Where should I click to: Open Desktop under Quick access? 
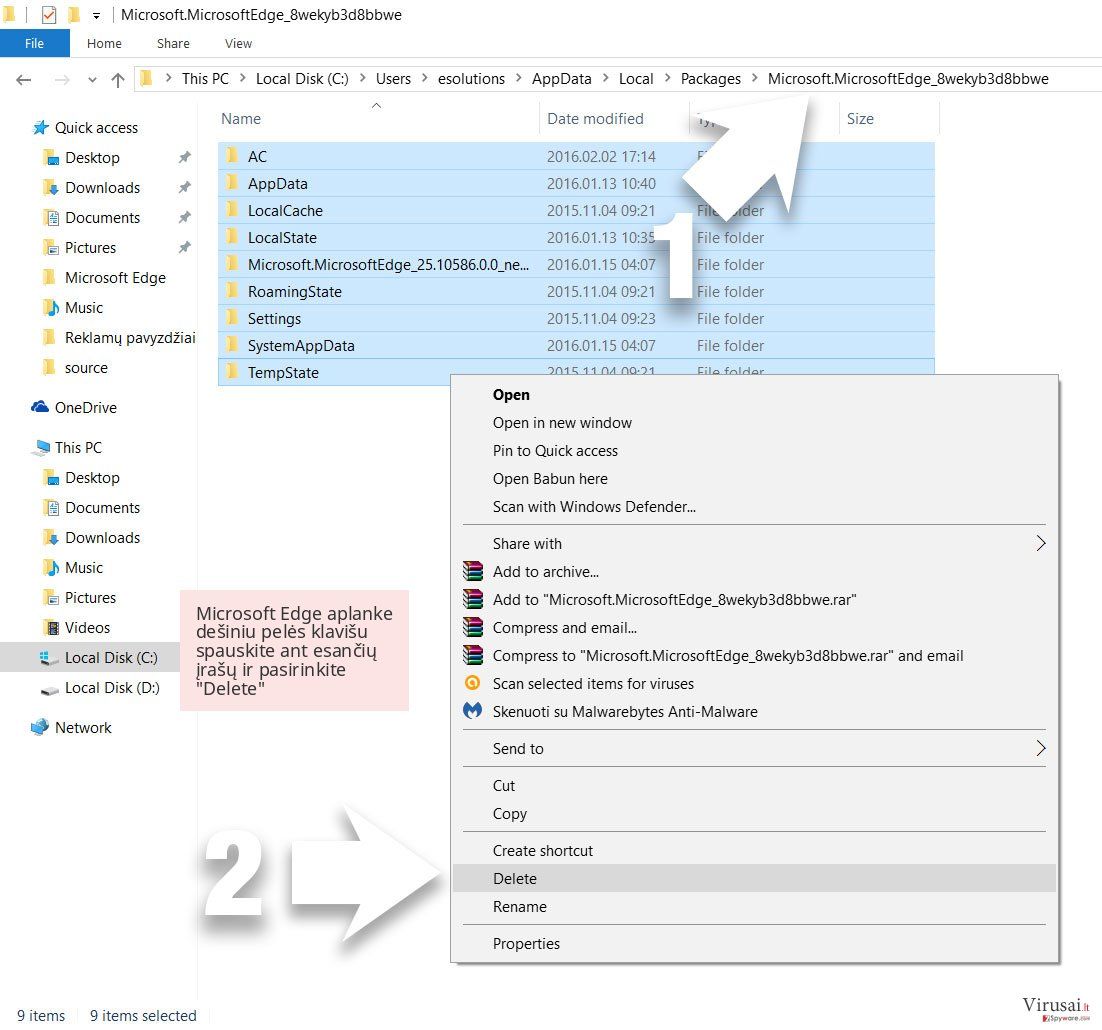92,157
